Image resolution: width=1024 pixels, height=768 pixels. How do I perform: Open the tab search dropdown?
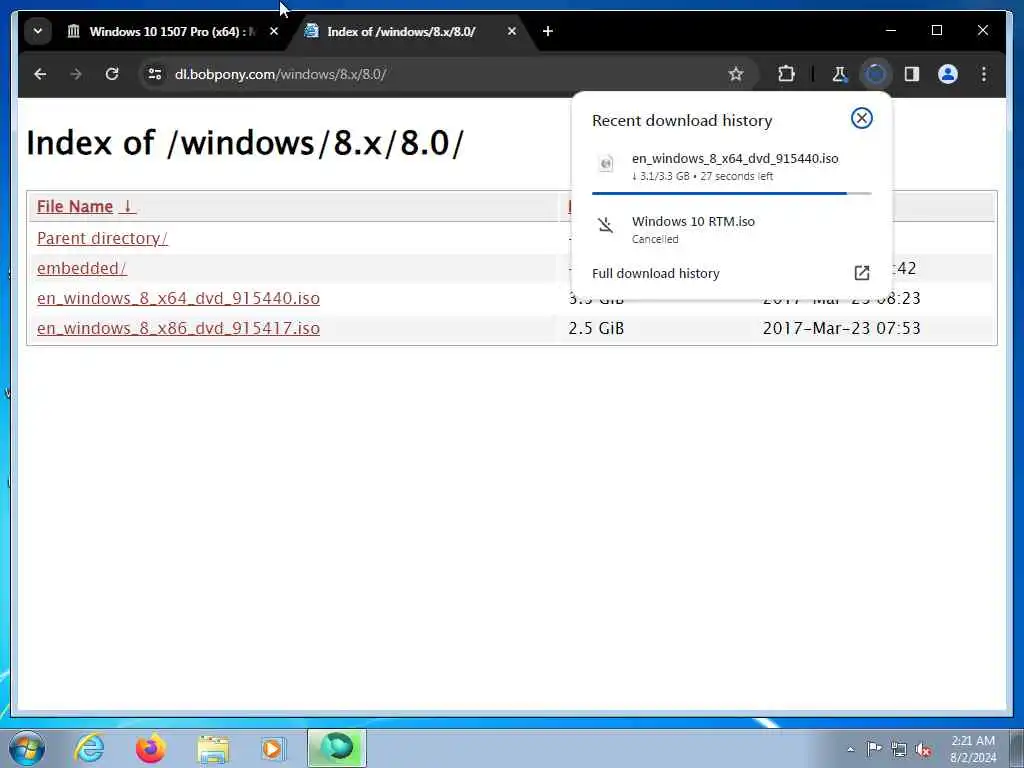pyautogui.click(x=38, y=31)
